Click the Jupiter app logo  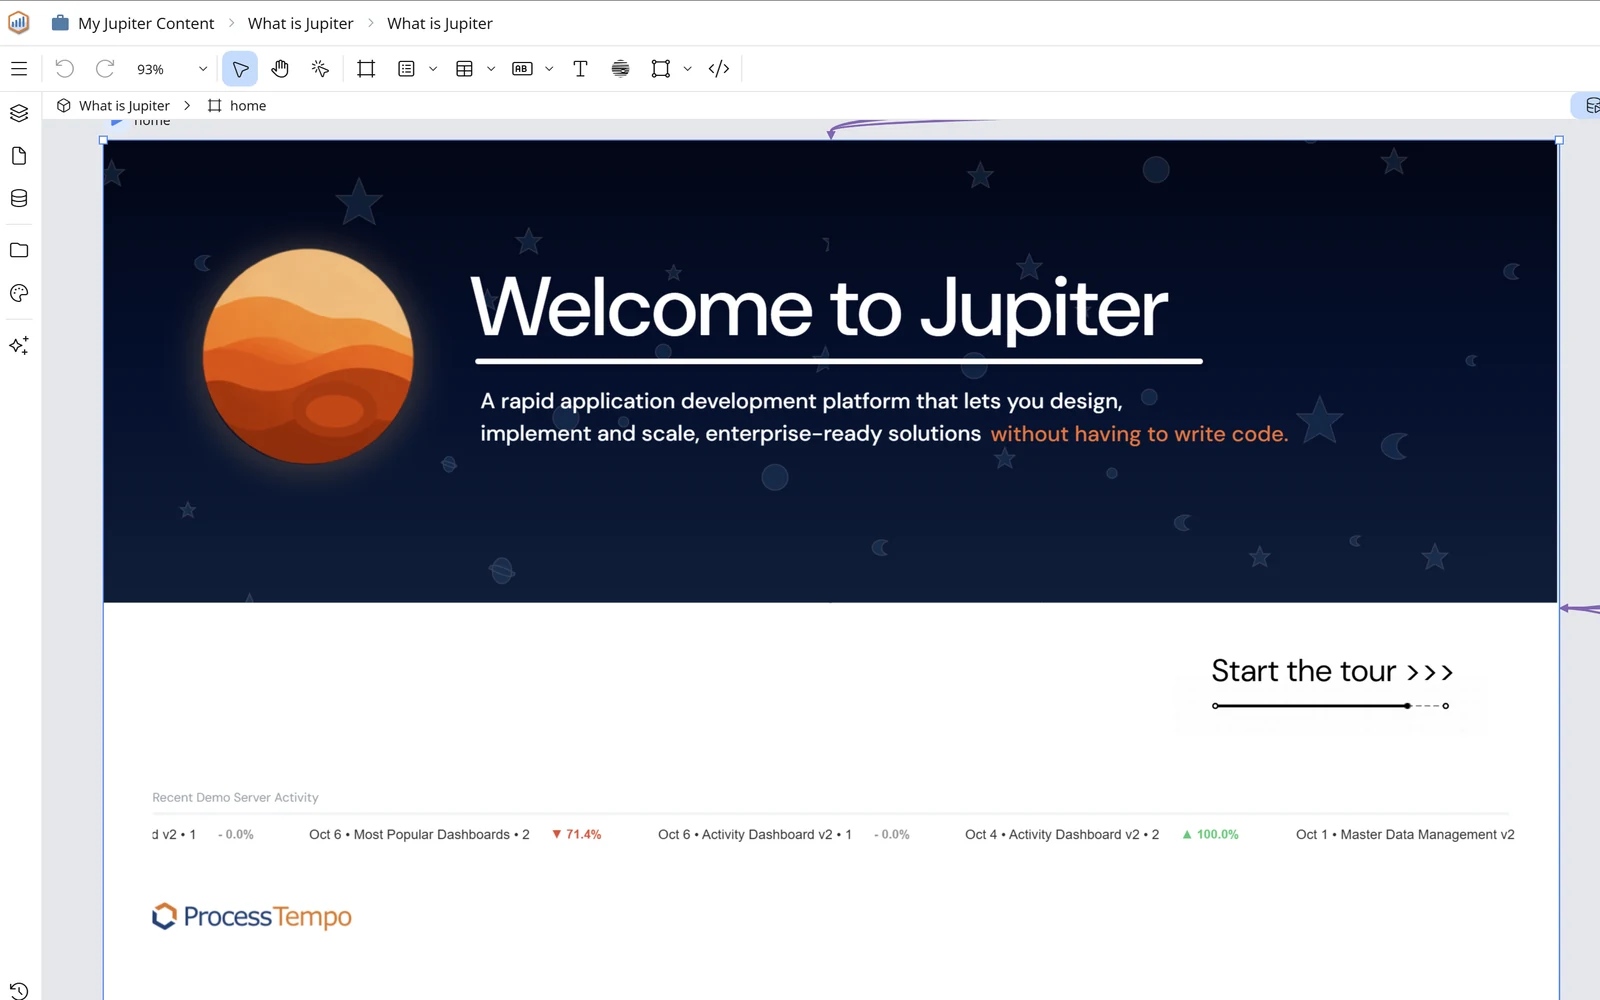[18, 22]
